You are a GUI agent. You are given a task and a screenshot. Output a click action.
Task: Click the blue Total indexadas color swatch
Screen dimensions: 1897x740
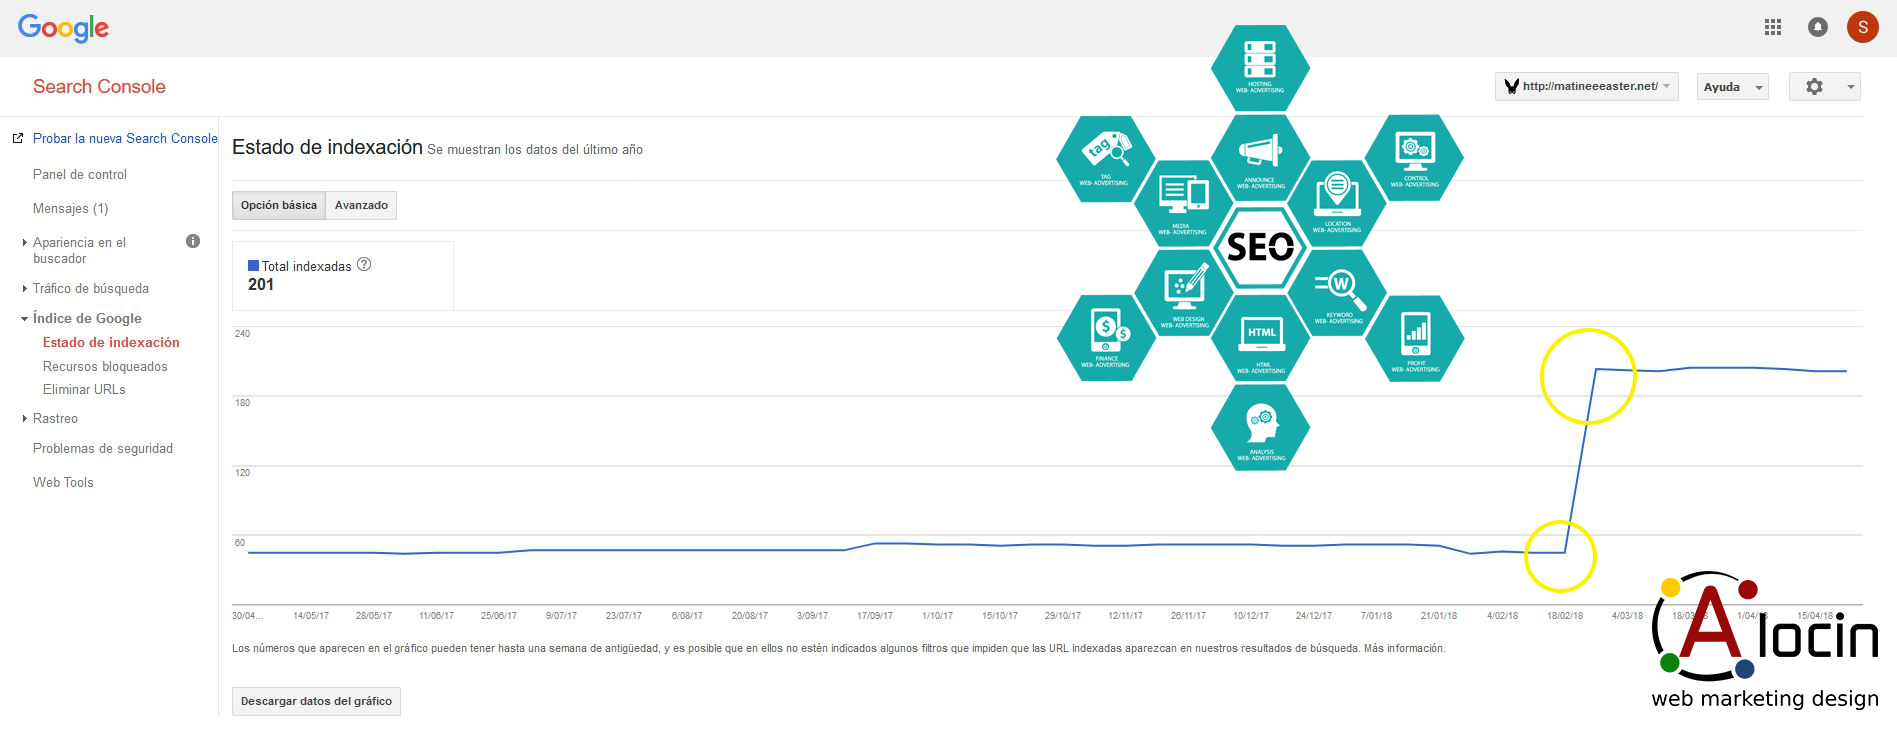click(x=253, y=266)
